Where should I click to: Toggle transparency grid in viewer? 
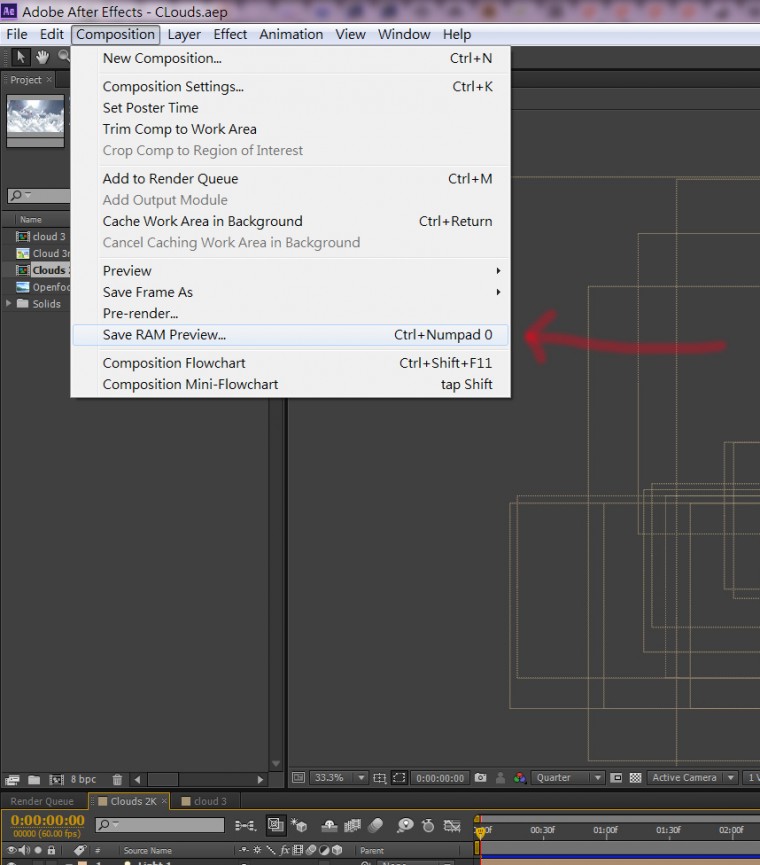(635, 778)
